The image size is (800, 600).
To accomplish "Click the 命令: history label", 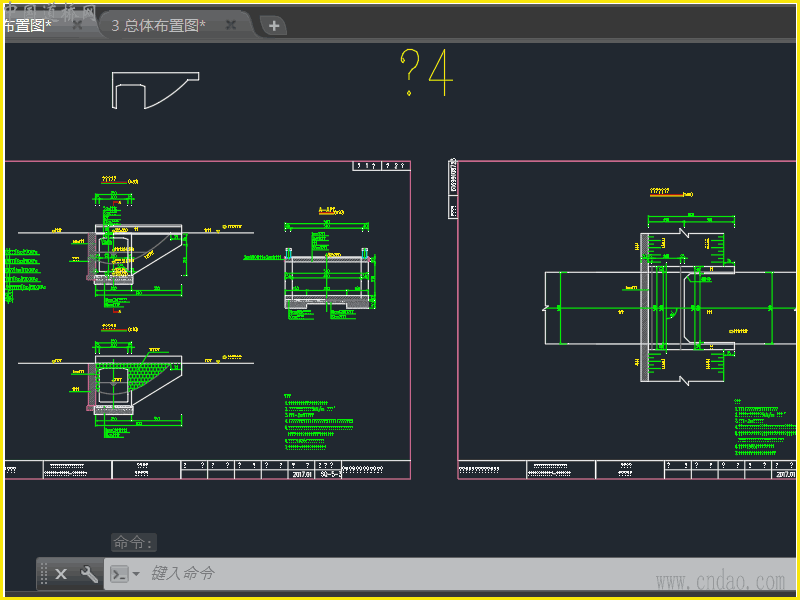I will point(134,543).
